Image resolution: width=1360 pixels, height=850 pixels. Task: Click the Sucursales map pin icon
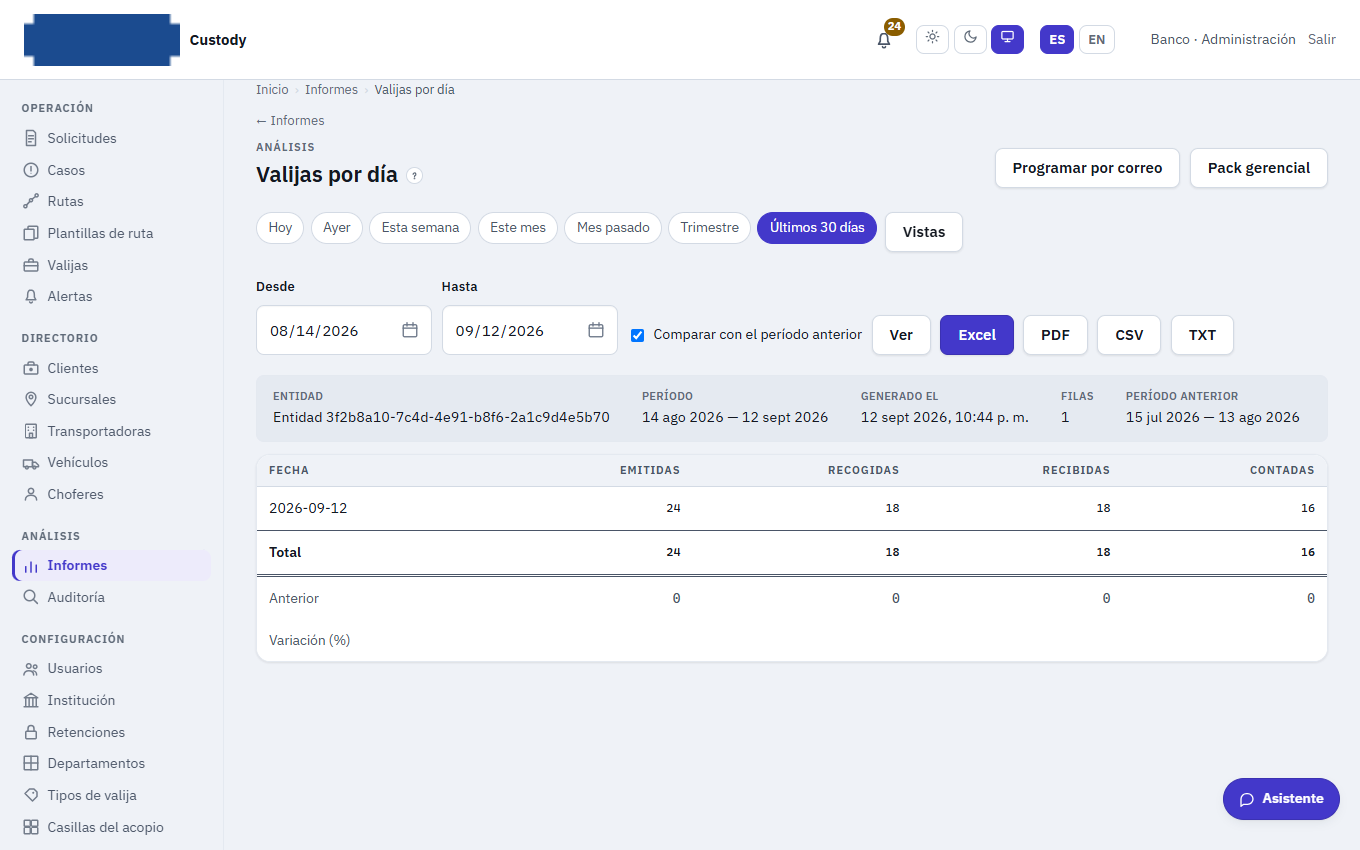pyautogui.click(x=30, y=399)
